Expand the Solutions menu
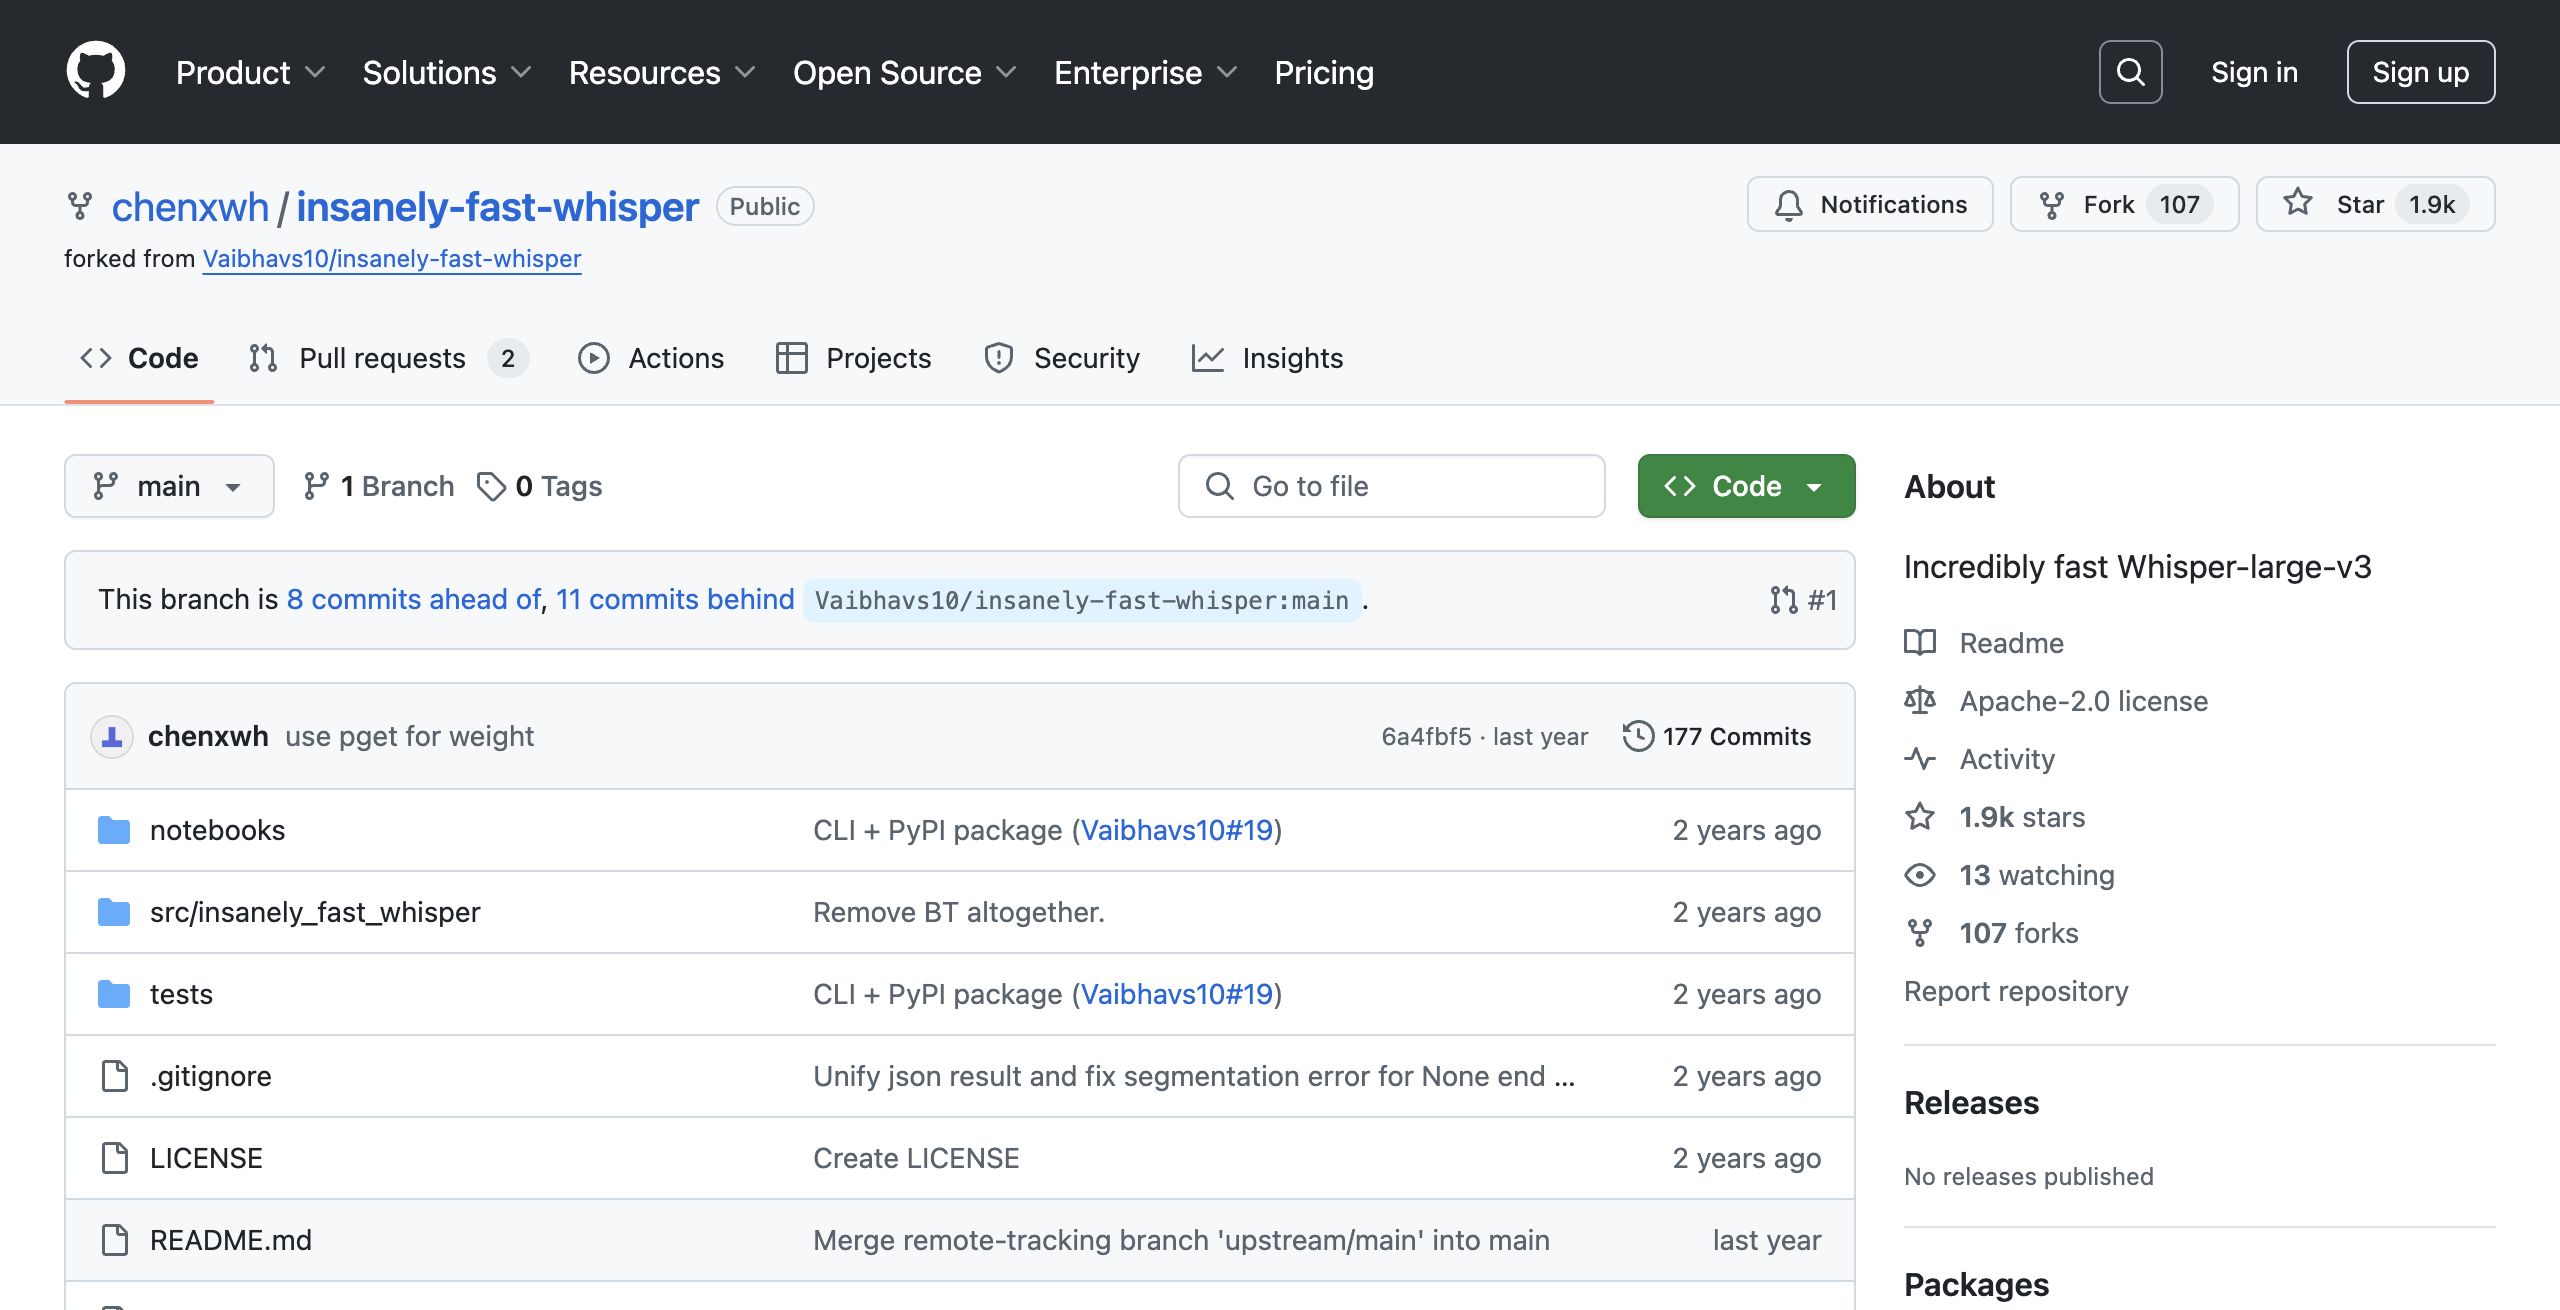The image size is (2560, 1310). 447,73
